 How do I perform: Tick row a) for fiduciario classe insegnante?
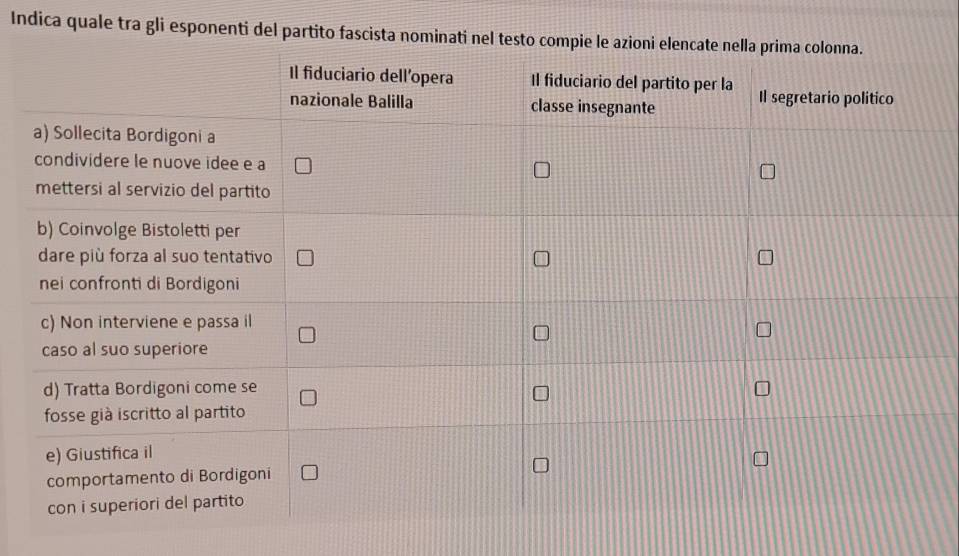pos(542,169)
